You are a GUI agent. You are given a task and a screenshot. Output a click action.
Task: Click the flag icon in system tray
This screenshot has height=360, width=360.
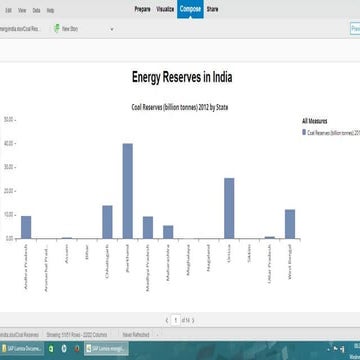336,349
